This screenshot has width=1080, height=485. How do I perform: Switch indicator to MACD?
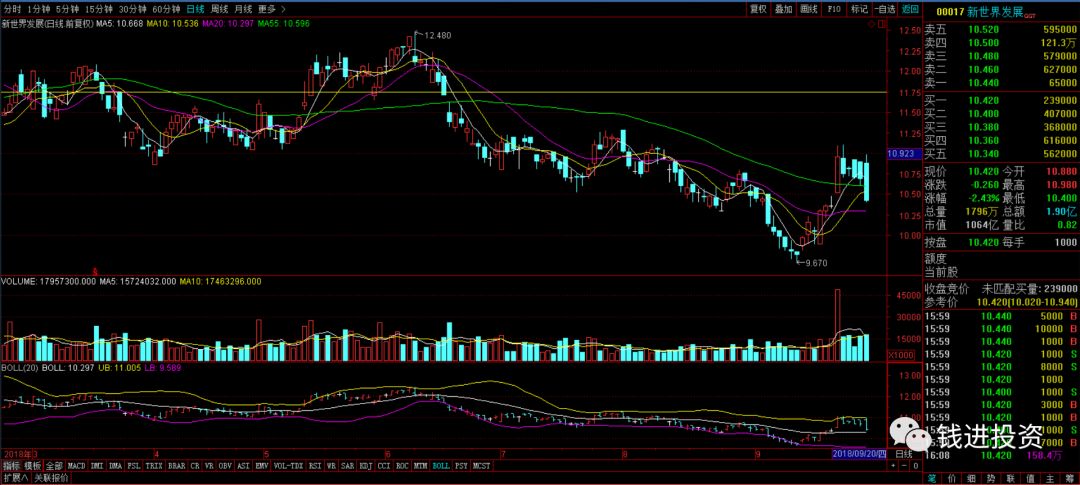pyautogui.click(x=76, y=466)
